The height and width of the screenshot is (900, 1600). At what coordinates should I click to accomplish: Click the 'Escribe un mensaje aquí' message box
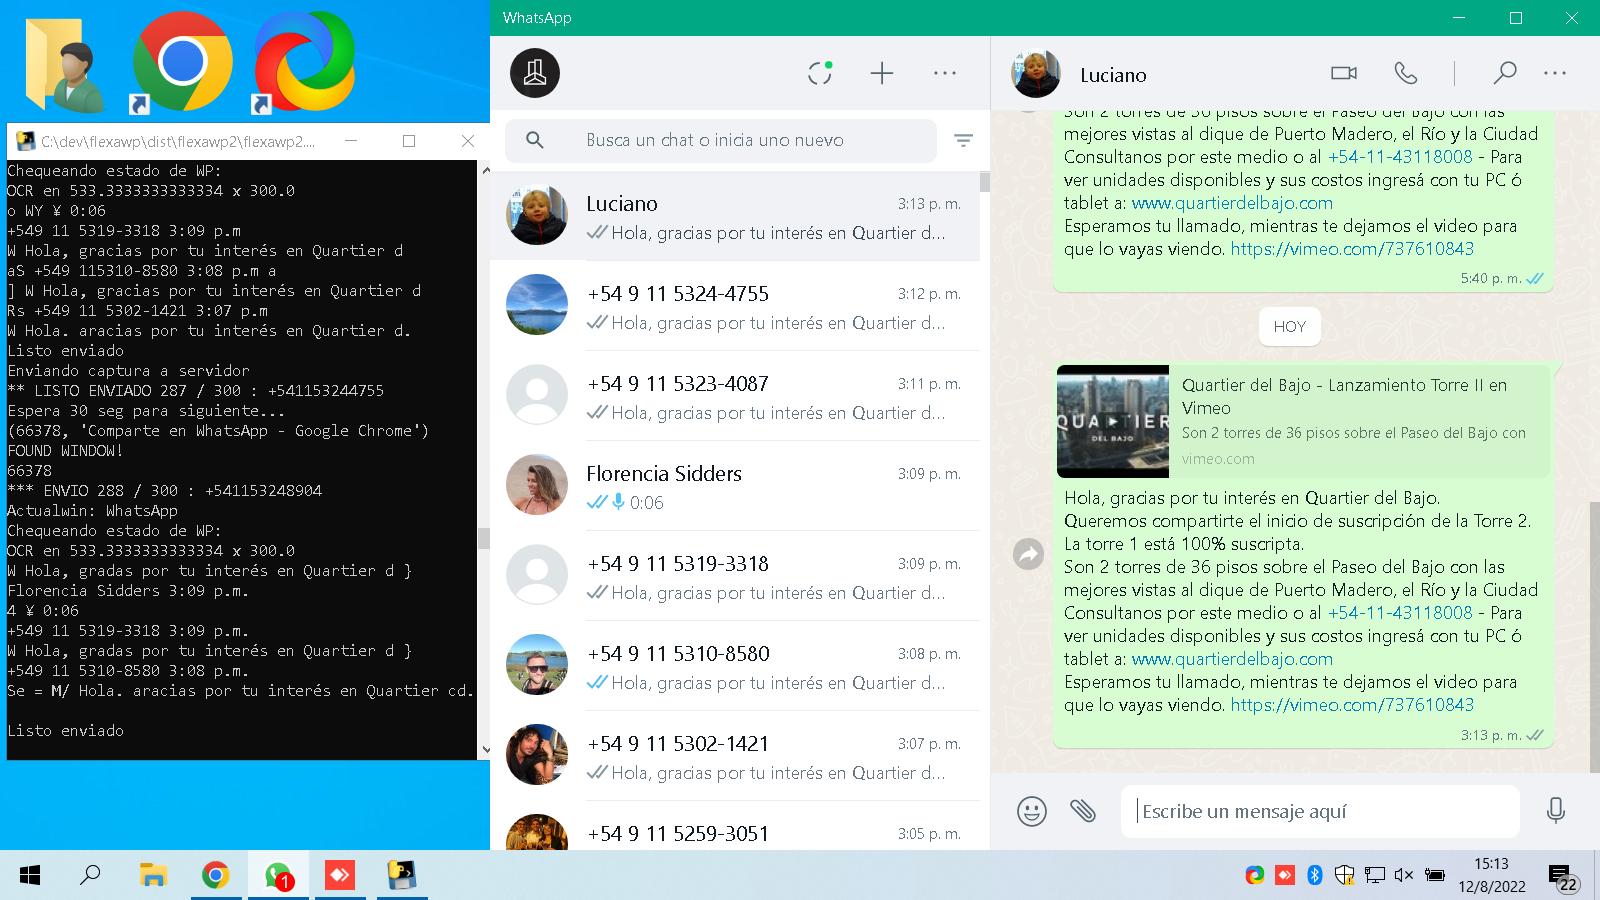pyautogui.click(x=1320, y=811)
